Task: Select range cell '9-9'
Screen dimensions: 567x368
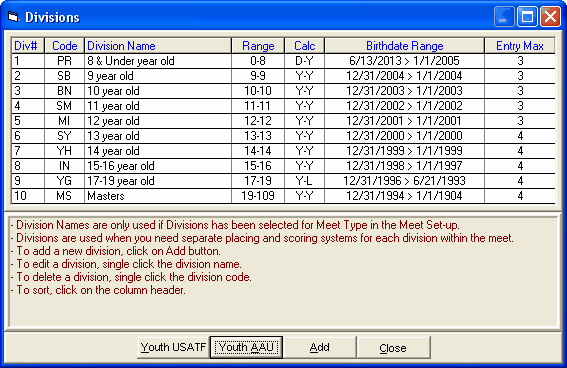Action: (x=258, y=76)
